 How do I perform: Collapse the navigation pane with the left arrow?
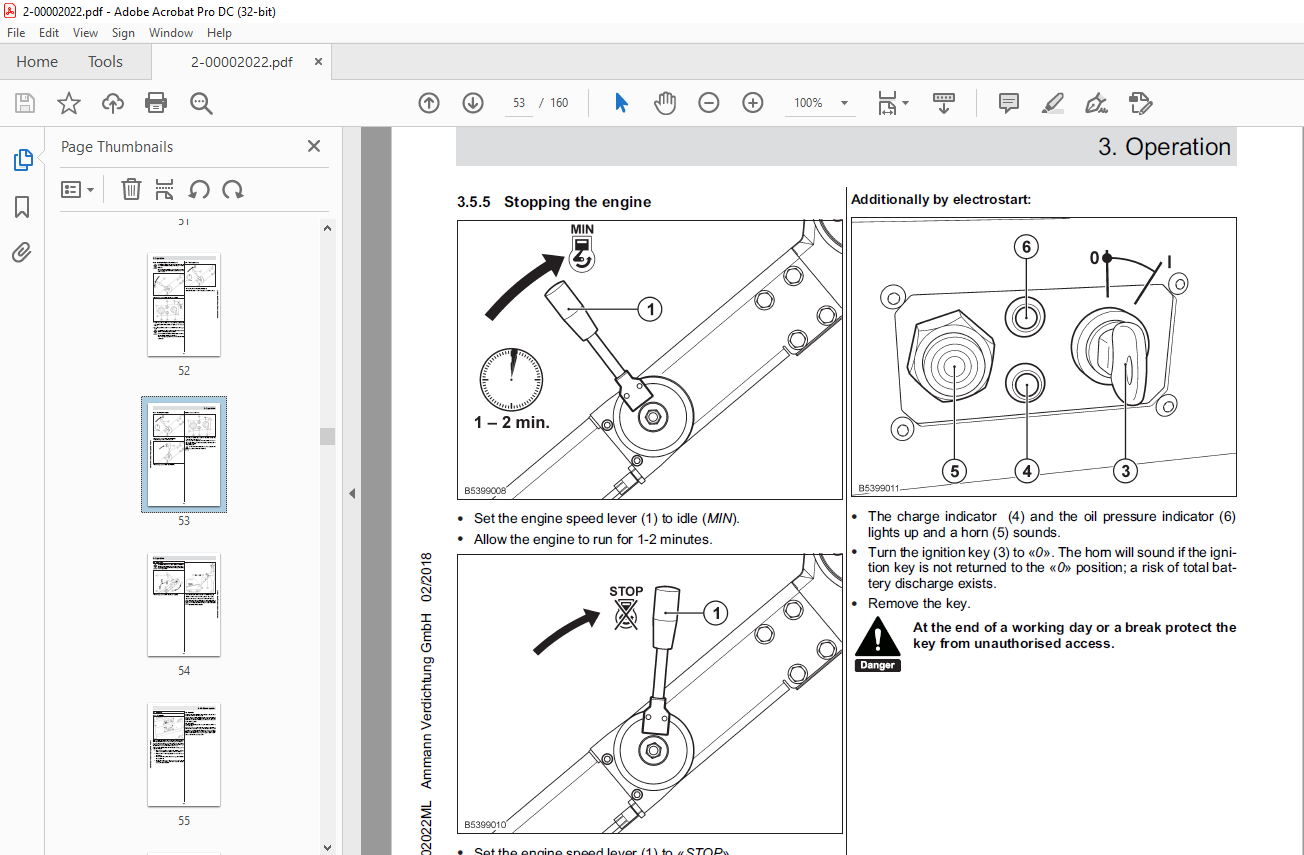click(352, 493)
